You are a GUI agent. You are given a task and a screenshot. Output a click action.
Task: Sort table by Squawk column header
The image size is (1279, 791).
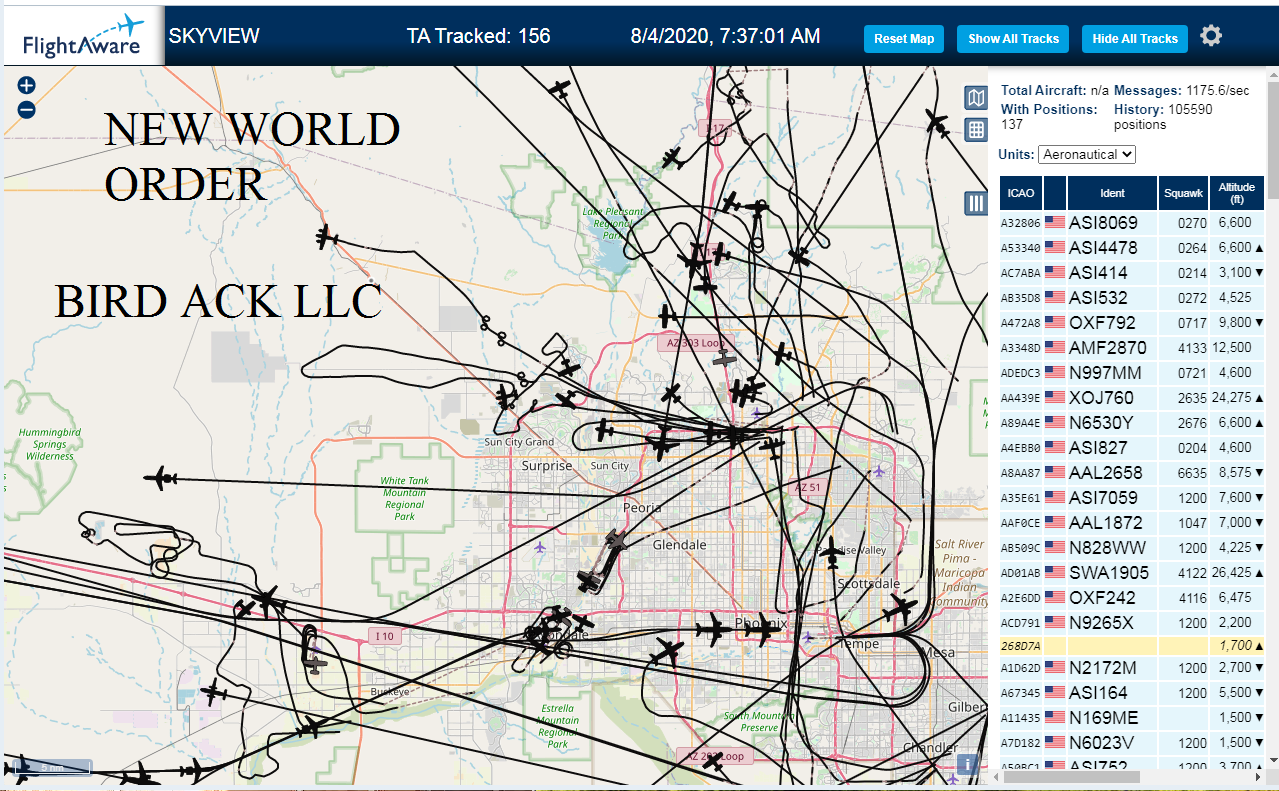coord(1183,193)
